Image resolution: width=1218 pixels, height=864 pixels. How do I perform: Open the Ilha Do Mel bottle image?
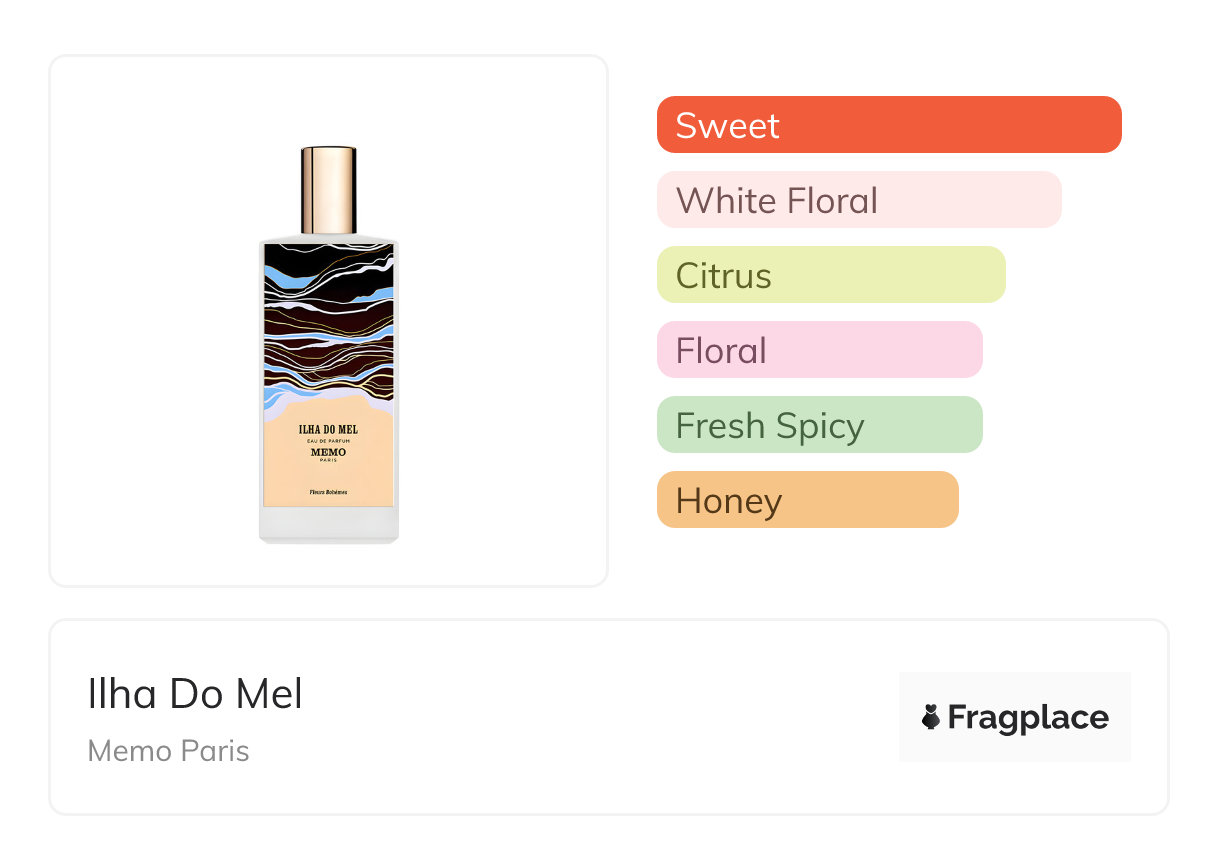[329, 345]
